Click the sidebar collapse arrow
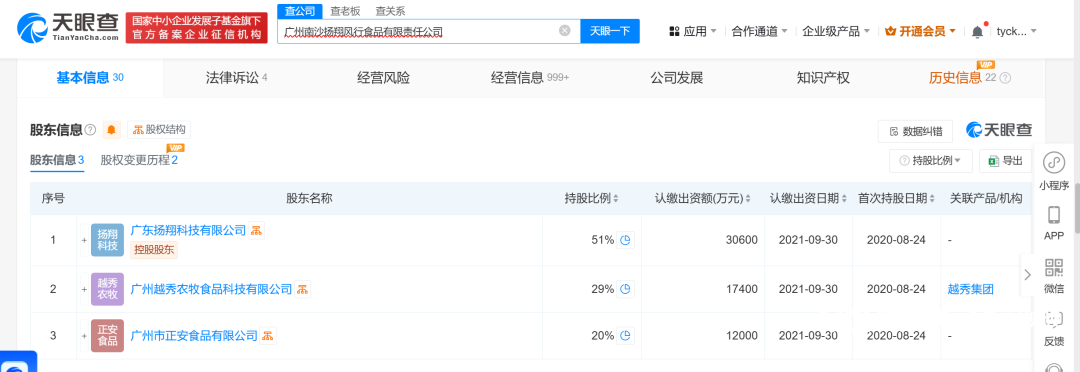The width and height of the screenshot is (1080, 372). 1028,274
